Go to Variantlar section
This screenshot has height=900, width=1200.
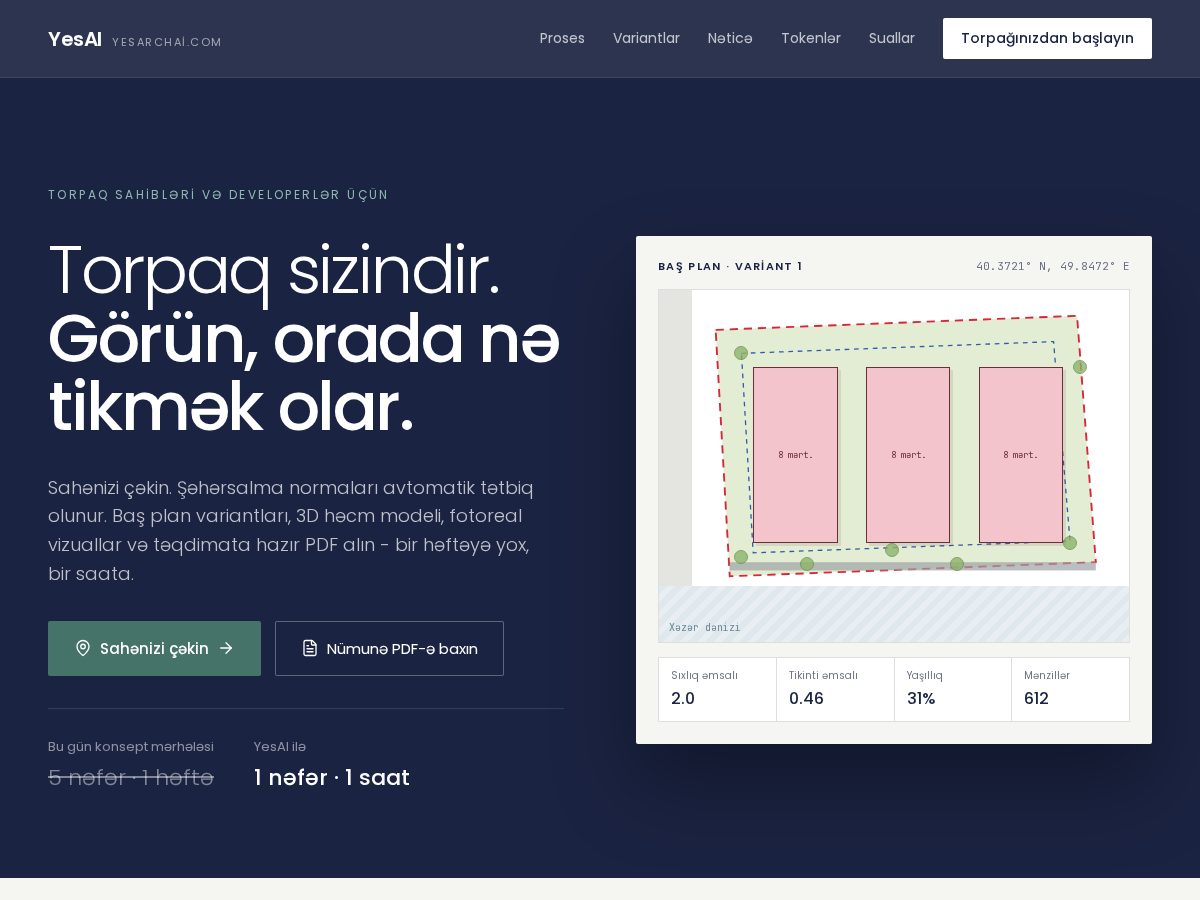(x=646, y=38)
